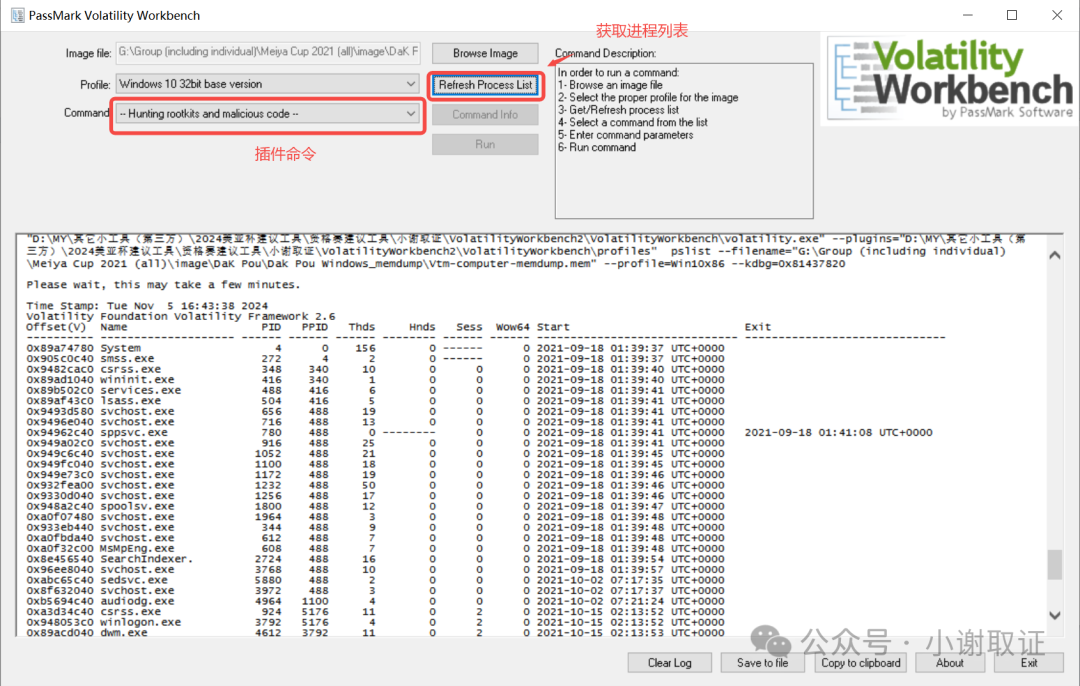Select the dwm.exe row

[375, 632]
